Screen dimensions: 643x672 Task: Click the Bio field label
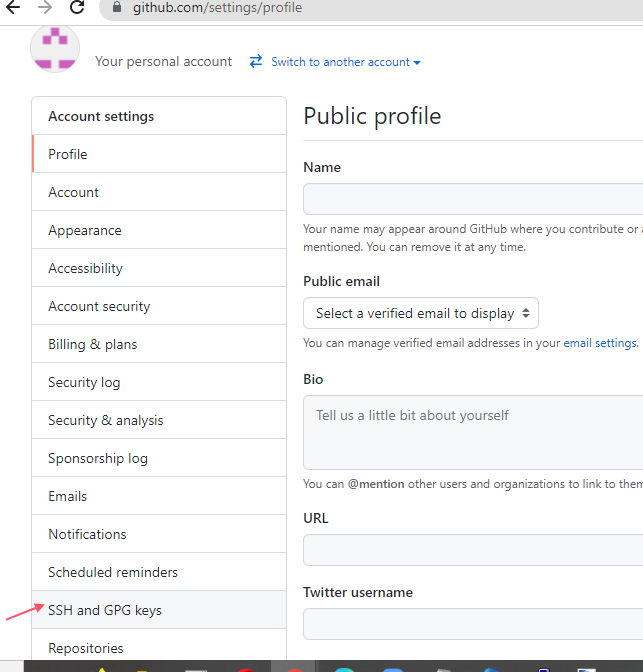click(313, 379)
